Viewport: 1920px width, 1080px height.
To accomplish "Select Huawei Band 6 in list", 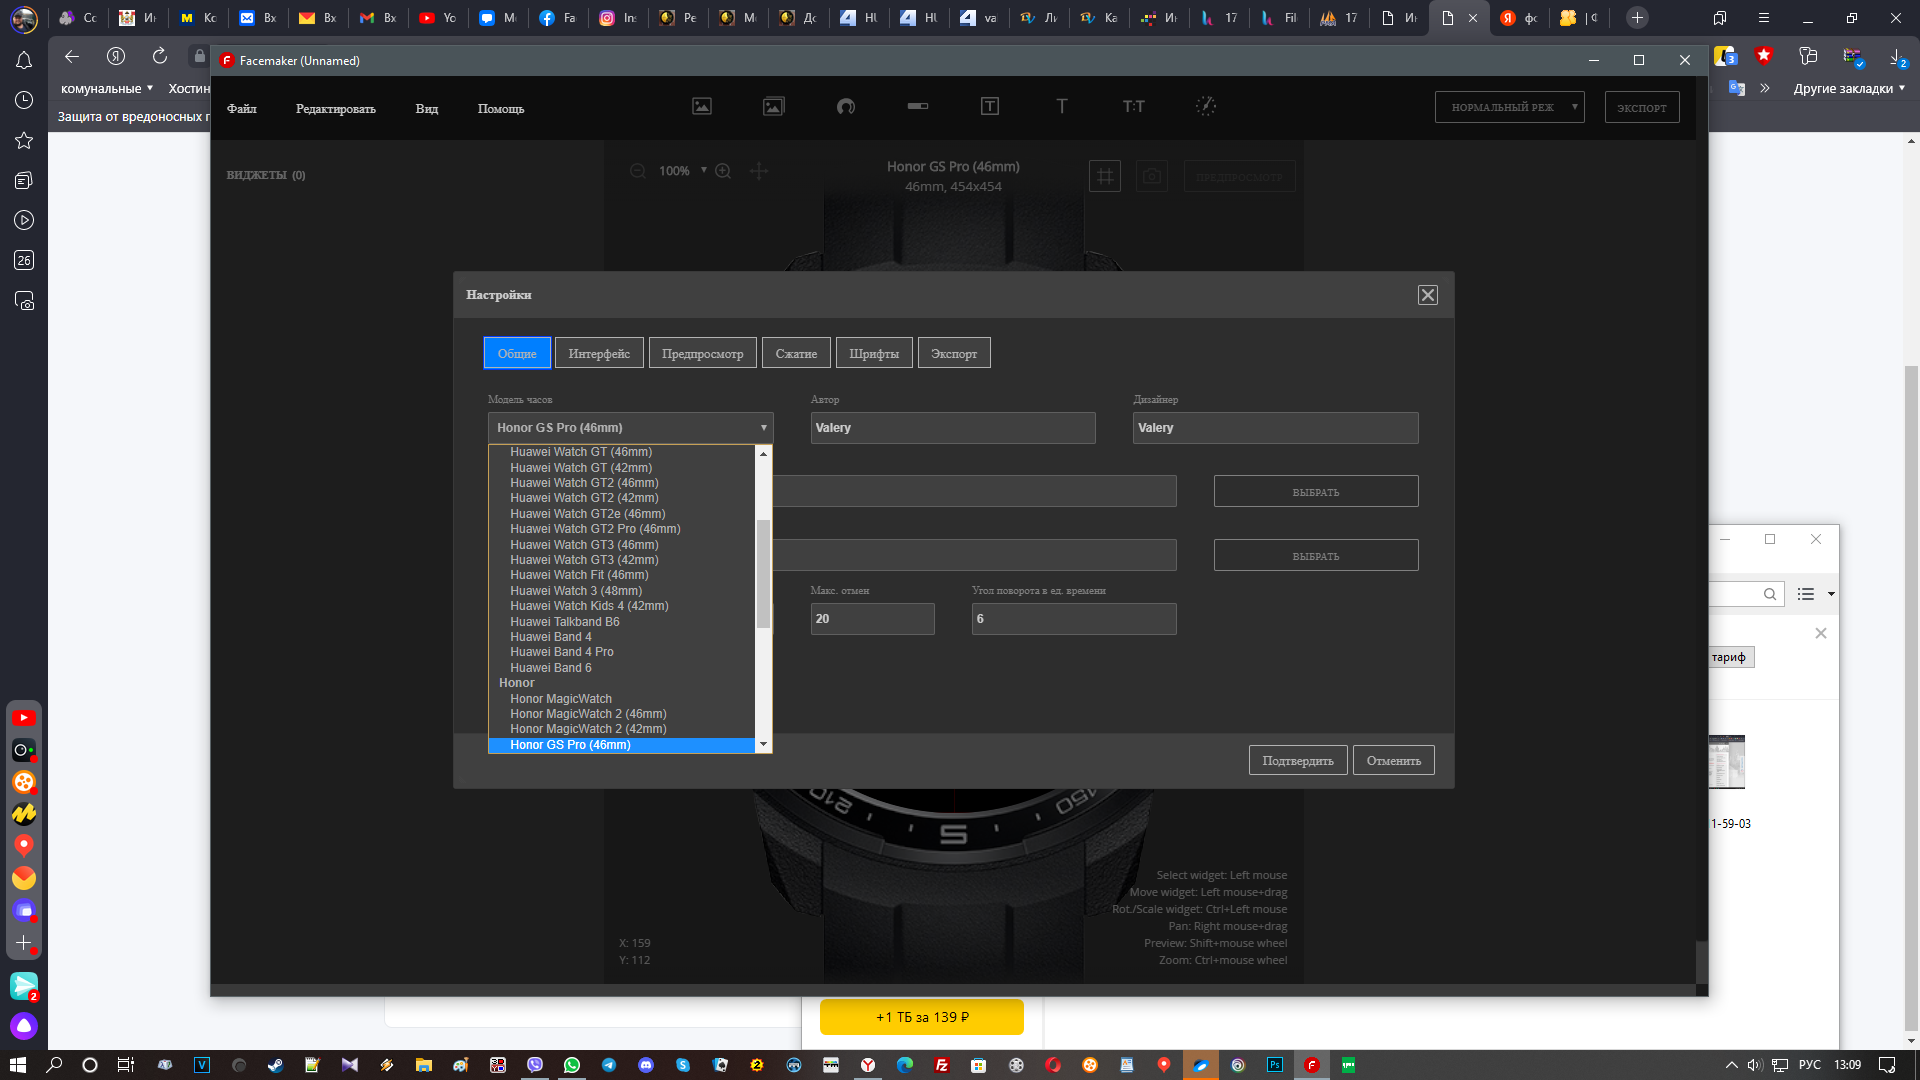I will pos(621,668).
